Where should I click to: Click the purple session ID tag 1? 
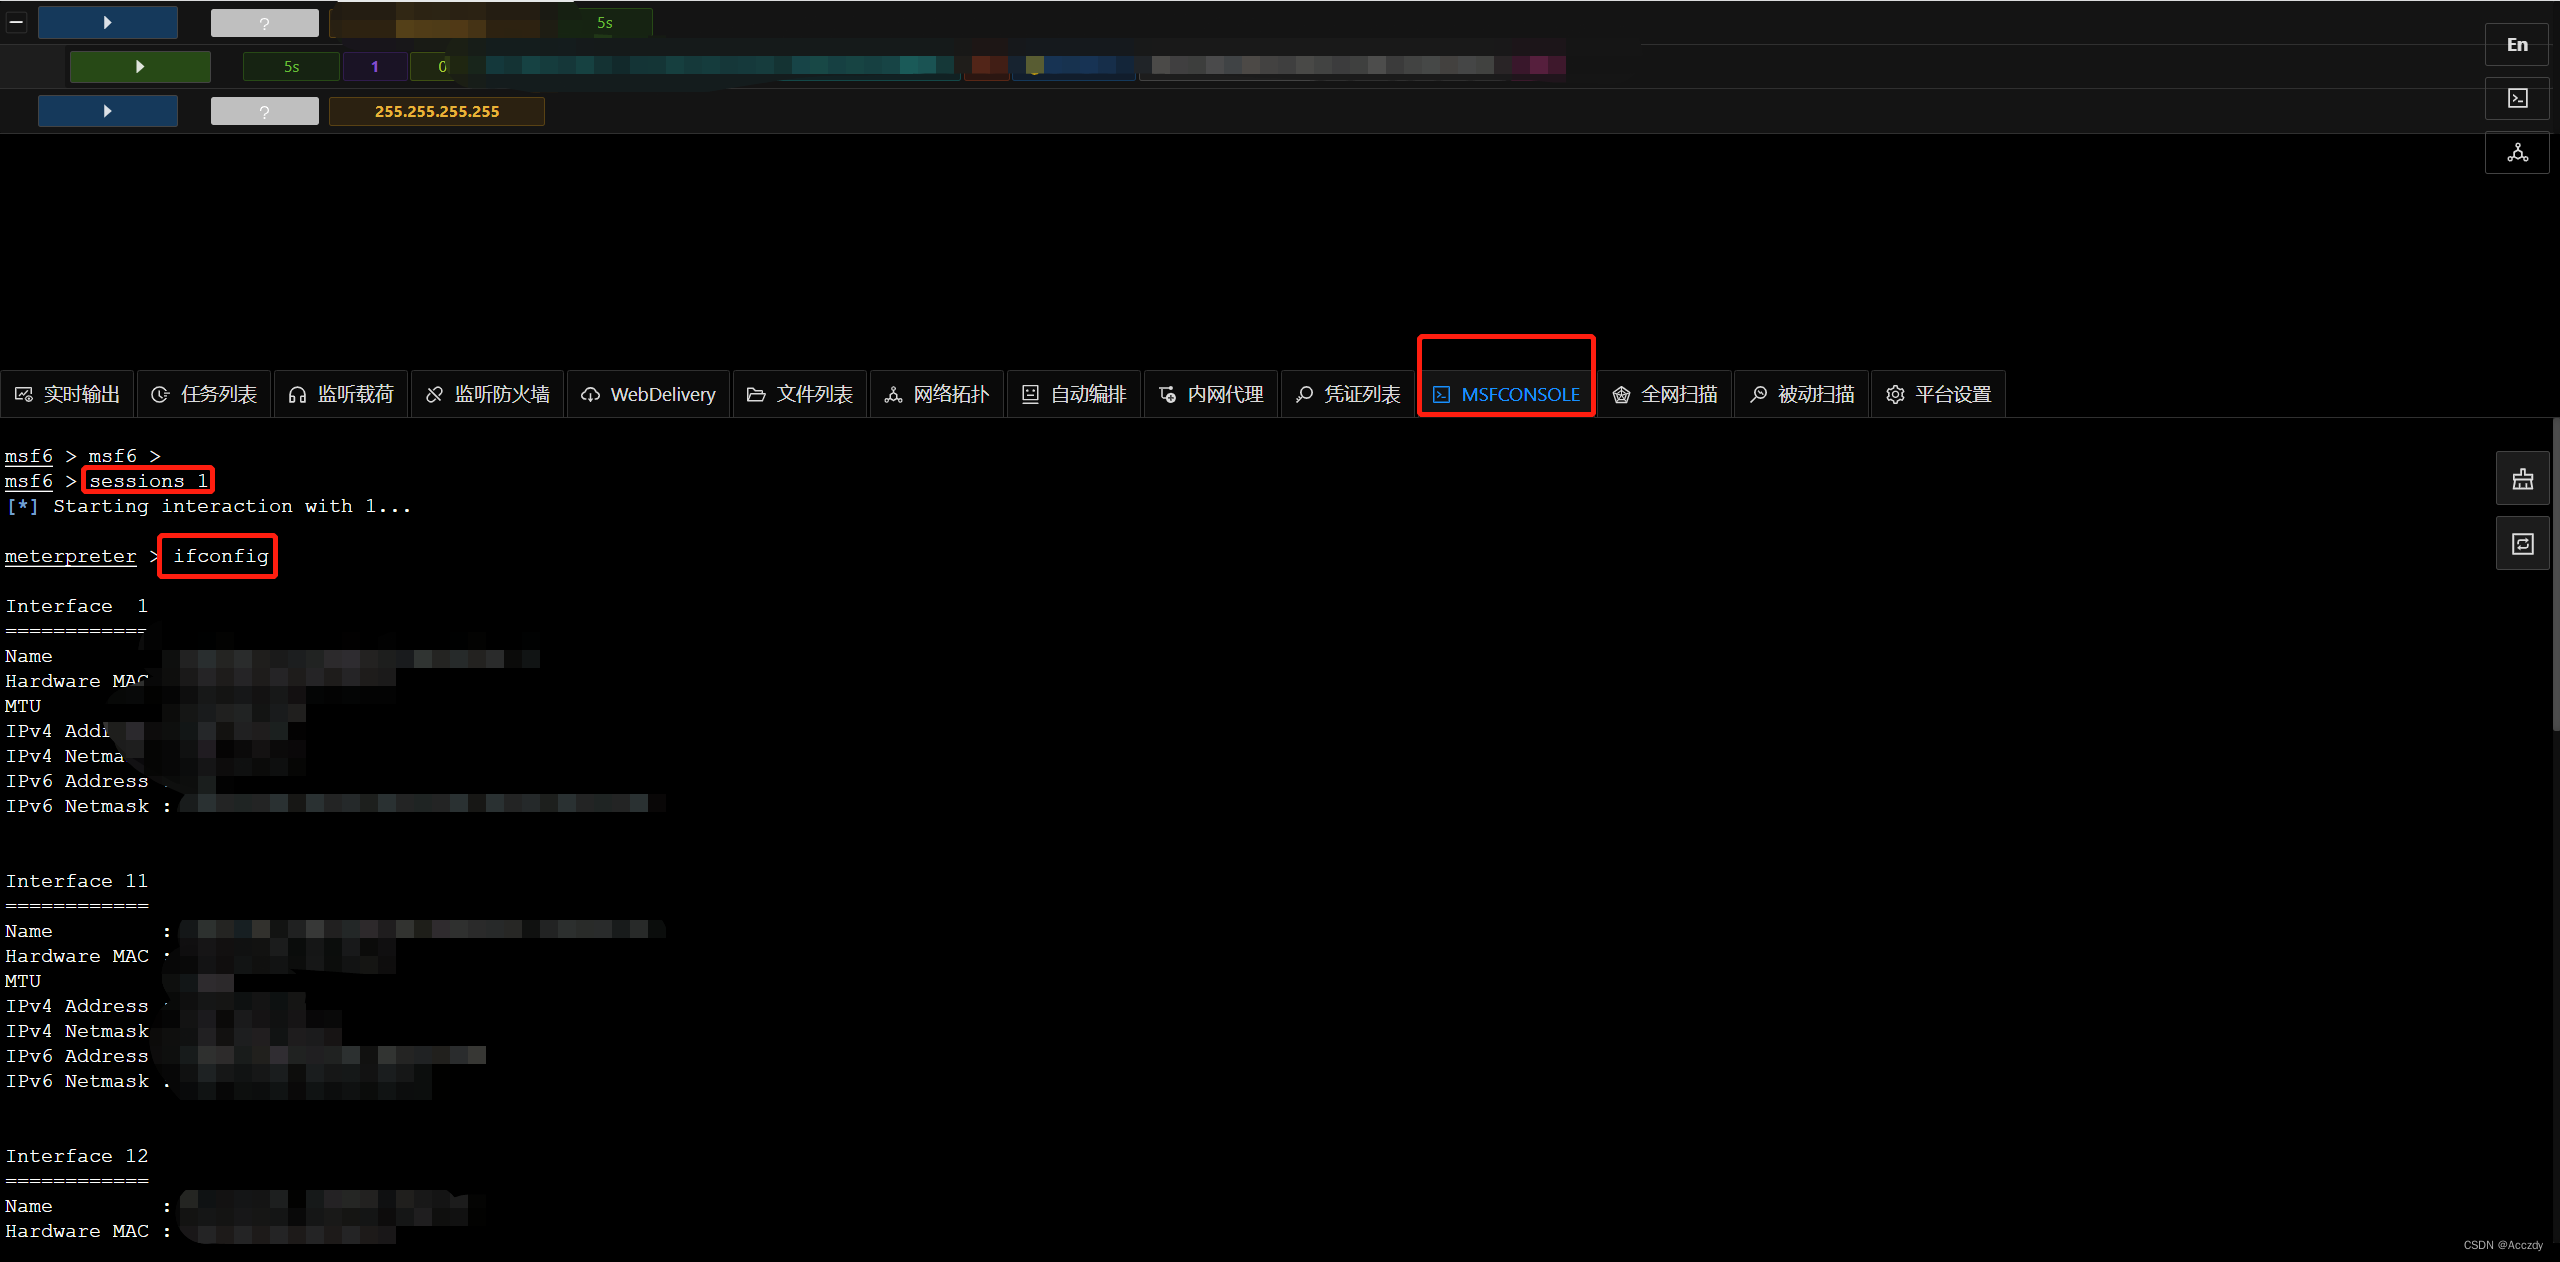(x=375, y=67)
